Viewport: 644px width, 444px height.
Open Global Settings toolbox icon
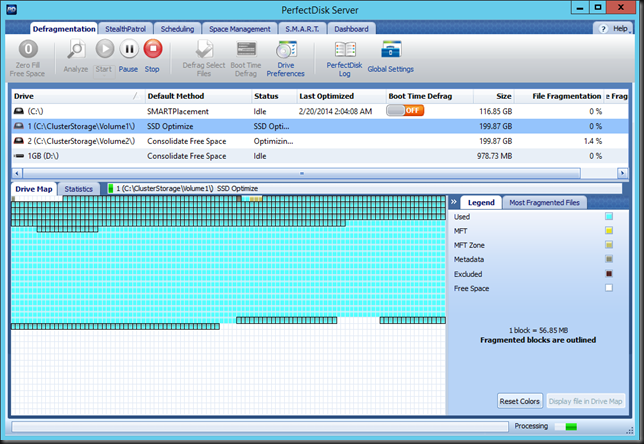tap(391, 49)
